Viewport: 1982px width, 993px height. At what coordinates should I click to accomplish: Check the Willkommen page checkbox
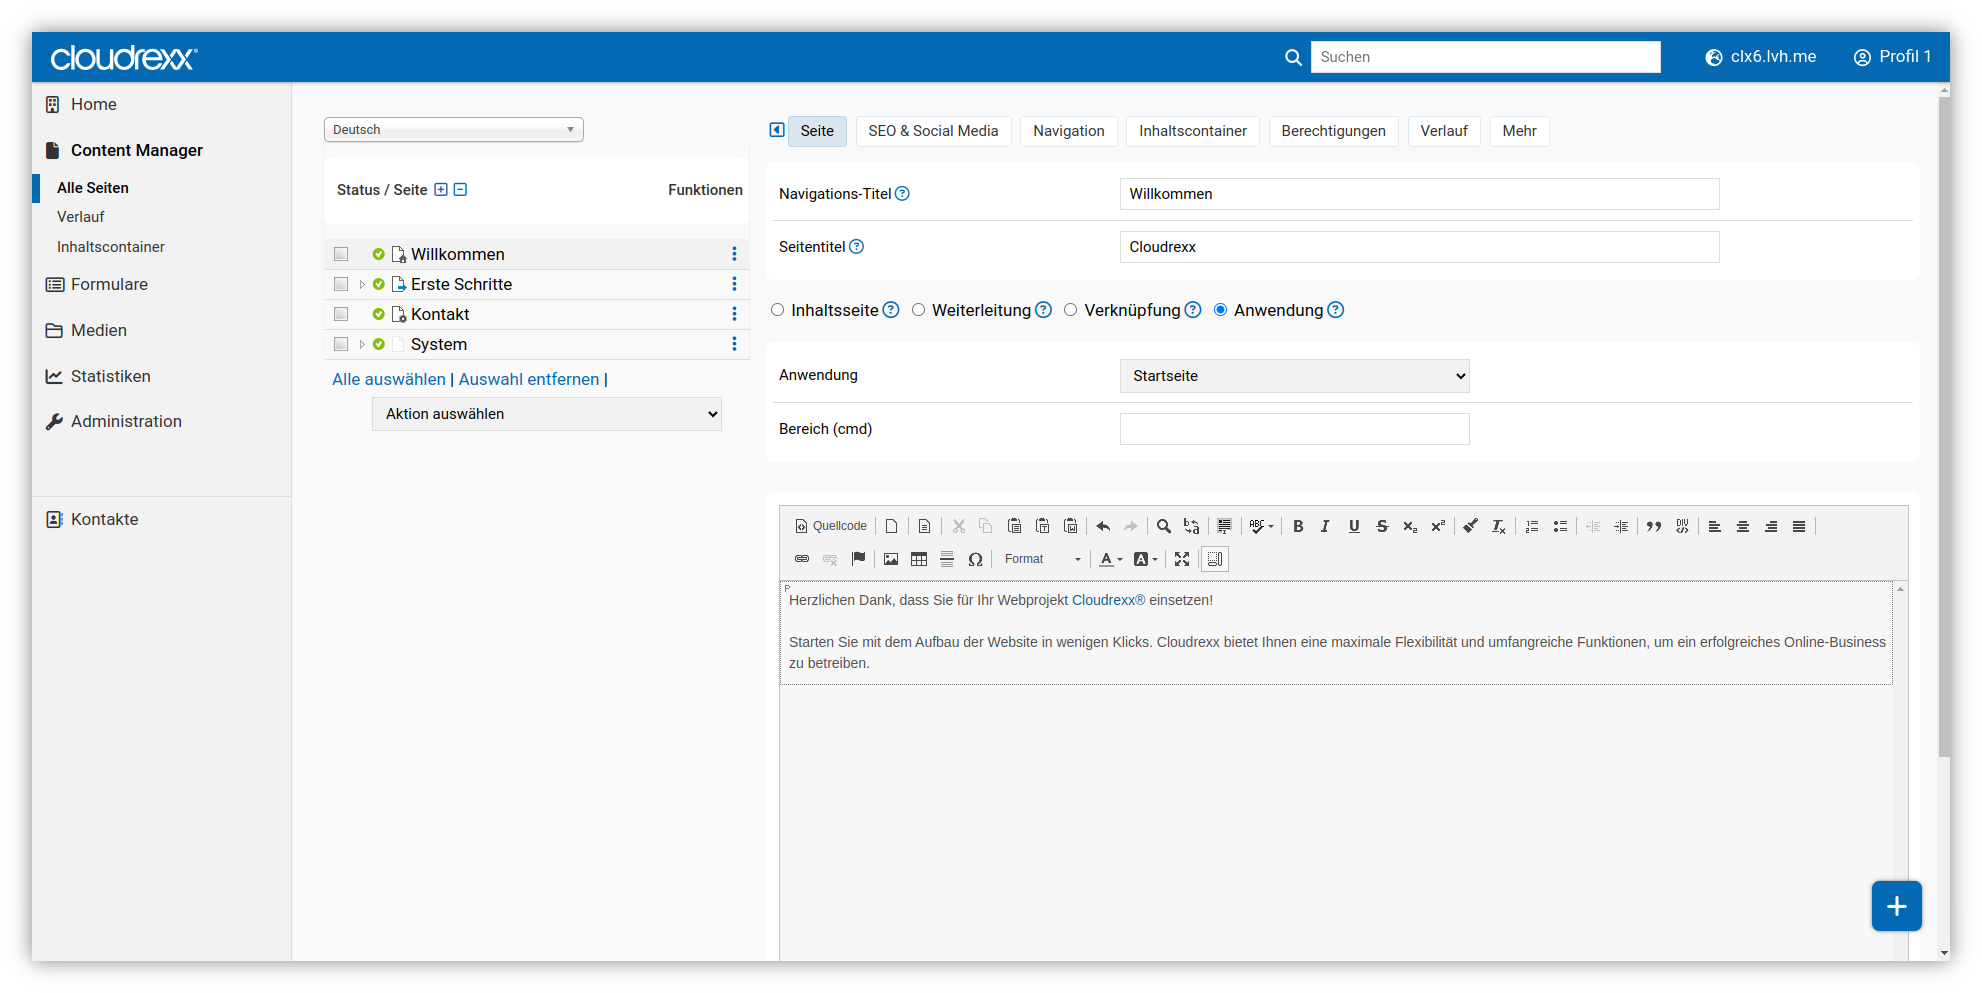(x=341, y=254)
